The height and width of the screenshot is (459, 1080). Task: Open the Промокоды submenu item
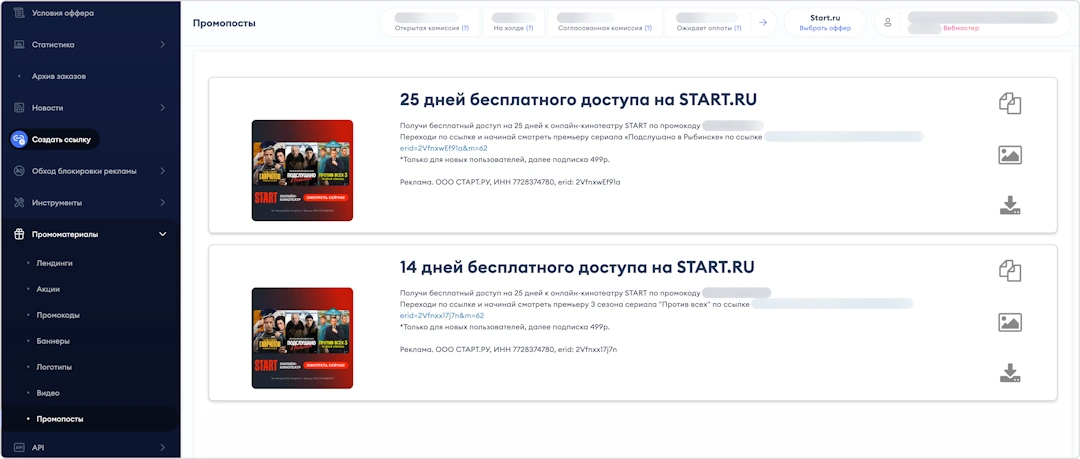(x=58, y=315)
